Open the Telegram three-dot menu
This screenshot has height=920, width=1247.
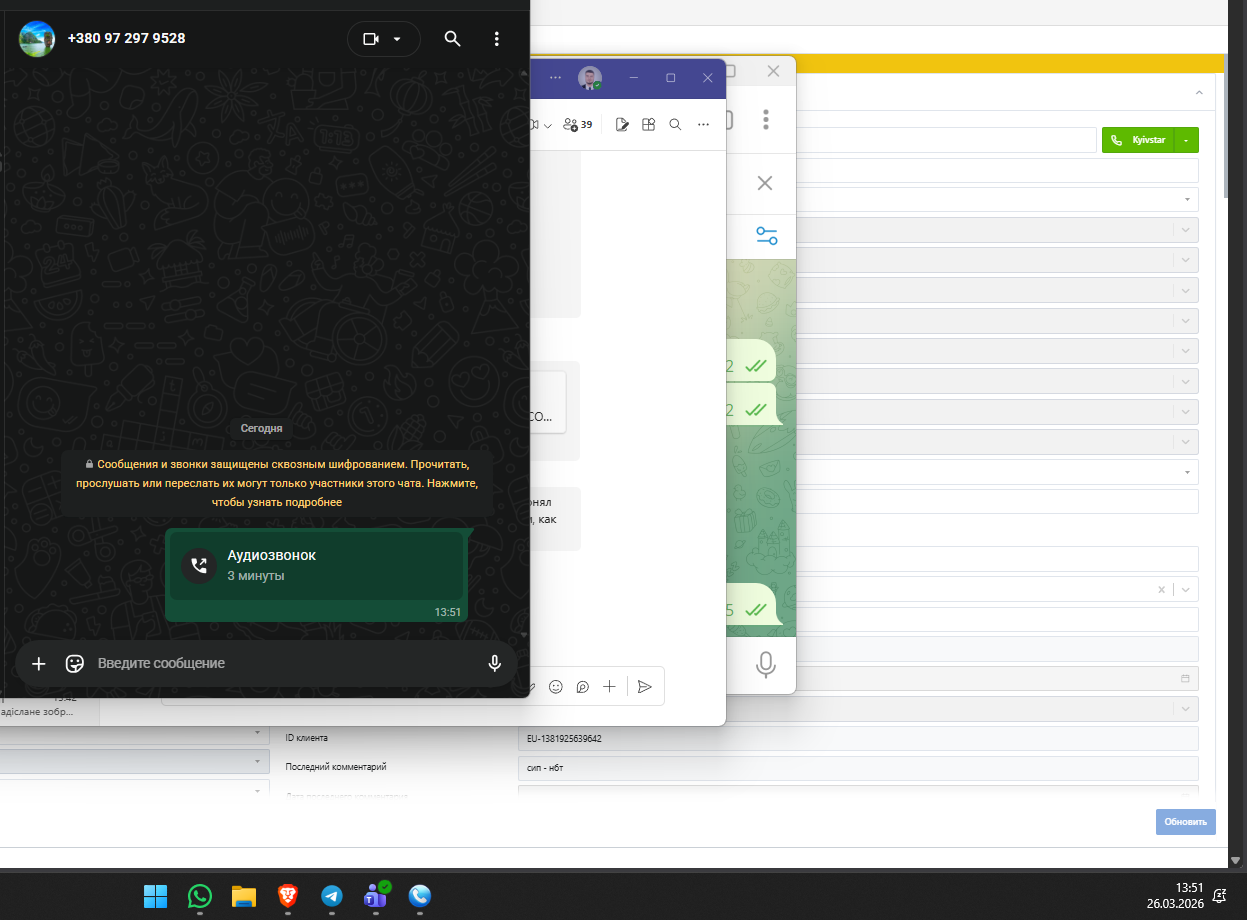pyautogui.click(x=766, y=119)
